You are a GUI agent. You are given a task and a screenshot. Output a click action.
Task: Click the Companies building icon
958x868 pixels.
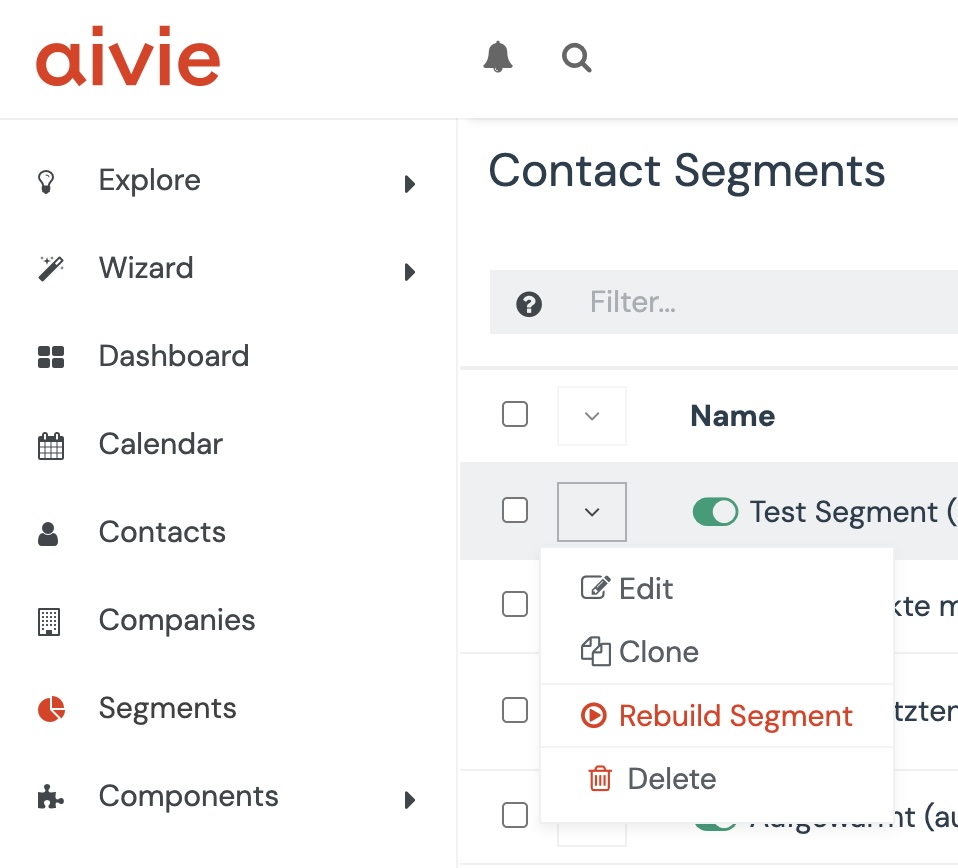point(49,621)
